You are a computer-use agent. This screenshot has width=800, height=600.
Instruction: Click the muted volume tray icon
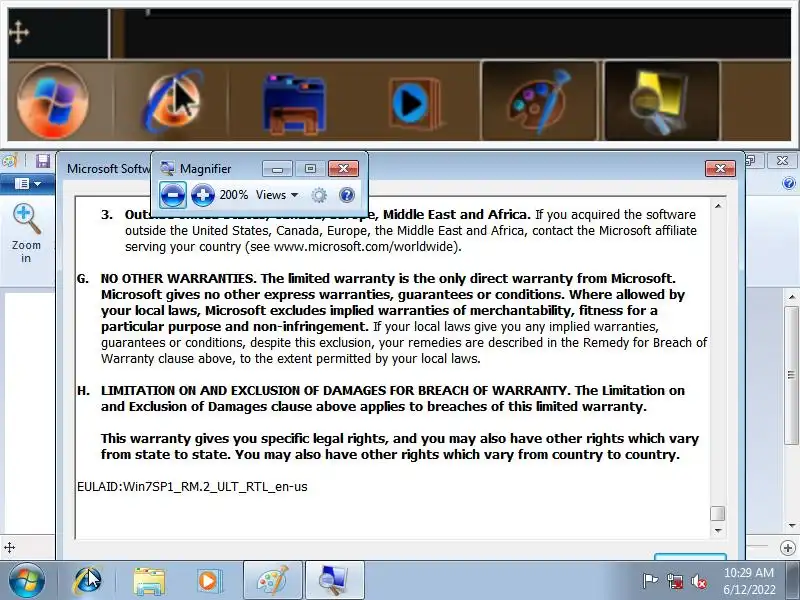coord(698,581)
